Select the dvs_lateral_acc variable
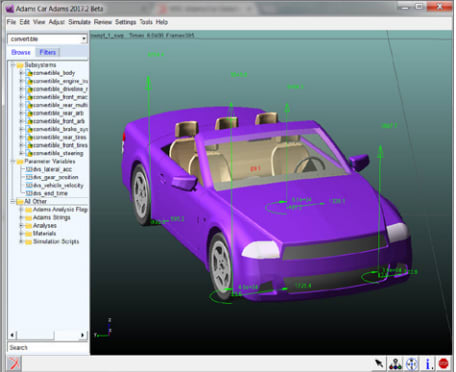 click(x=49, y=170)
